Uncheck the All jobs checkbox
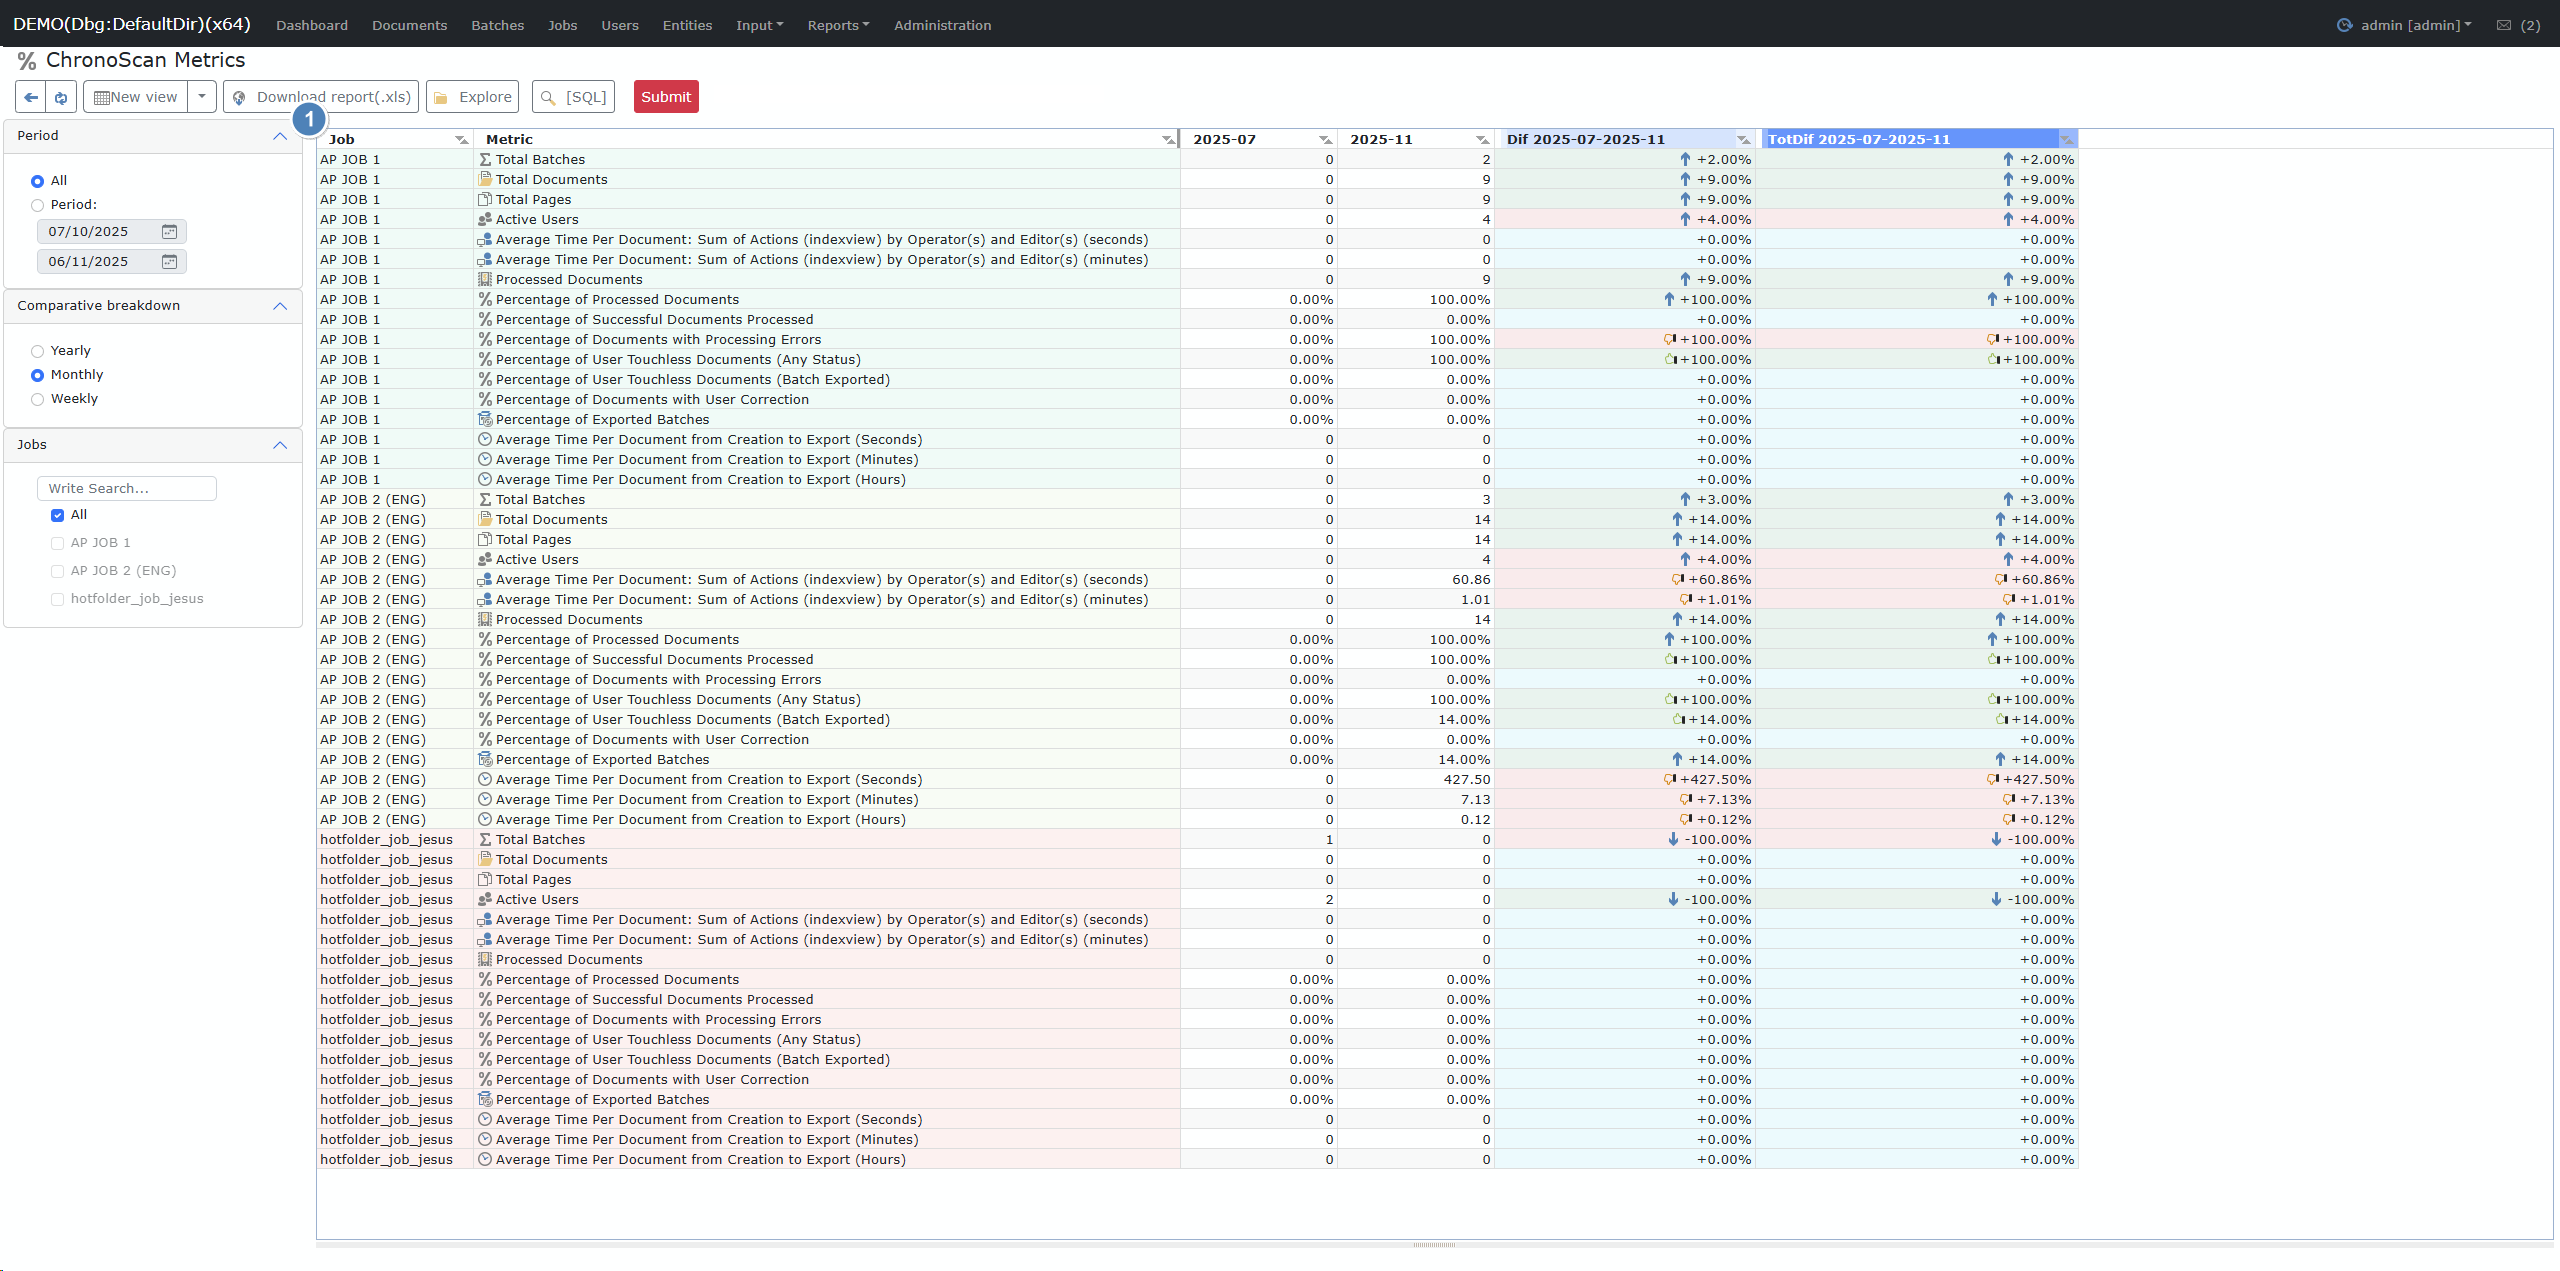The width and height of the screenshot is (2560, 1271). pos(58,515)
